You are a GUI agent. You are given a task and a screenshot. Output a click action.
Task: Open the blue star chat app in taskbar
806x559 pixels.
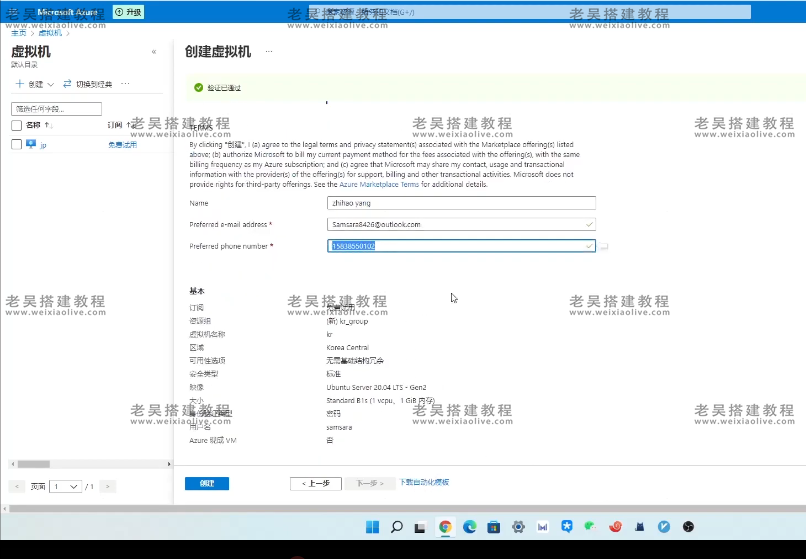pos(566,526)
